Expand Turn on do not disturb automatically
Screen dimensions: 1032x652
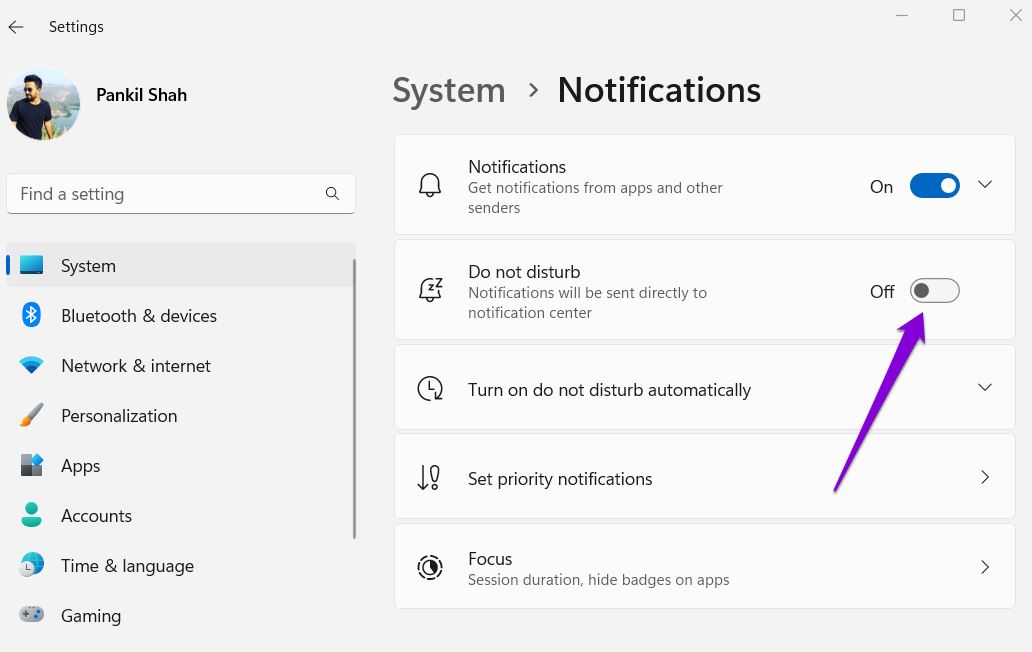(x=985, y=388)
